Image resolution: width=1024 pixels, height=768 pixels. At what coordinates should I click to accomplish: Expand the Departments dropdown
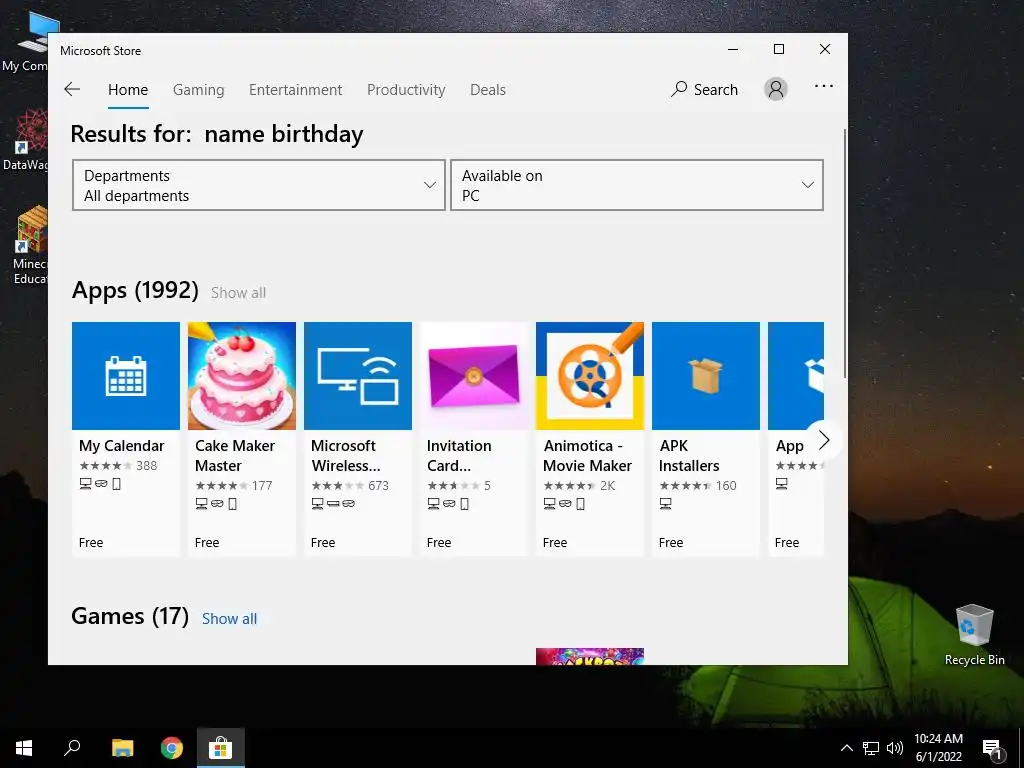tap(259, 185)
